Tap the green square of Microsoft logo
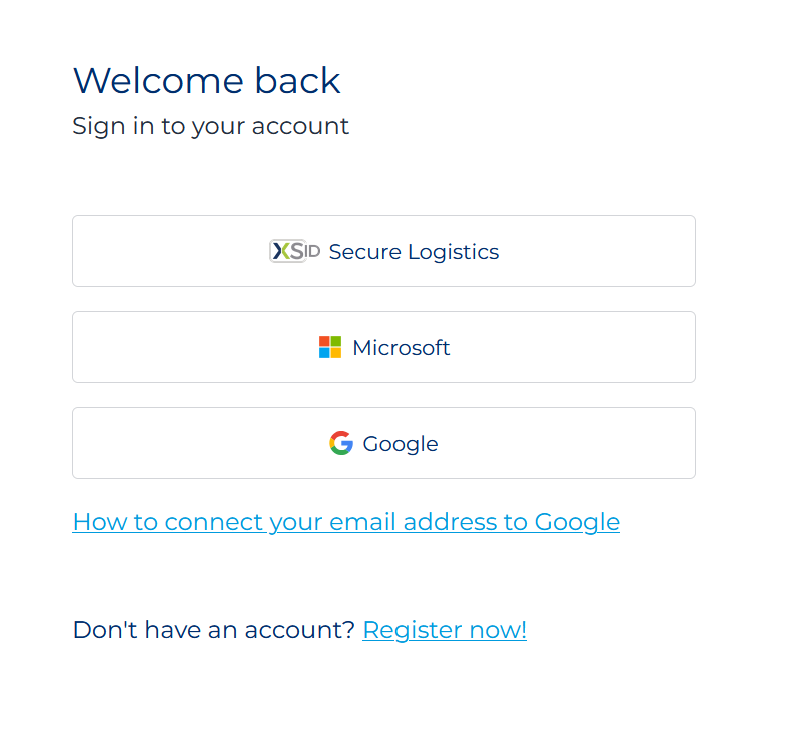Viewport: 790px width, 736px height. (x=336, y=342)
